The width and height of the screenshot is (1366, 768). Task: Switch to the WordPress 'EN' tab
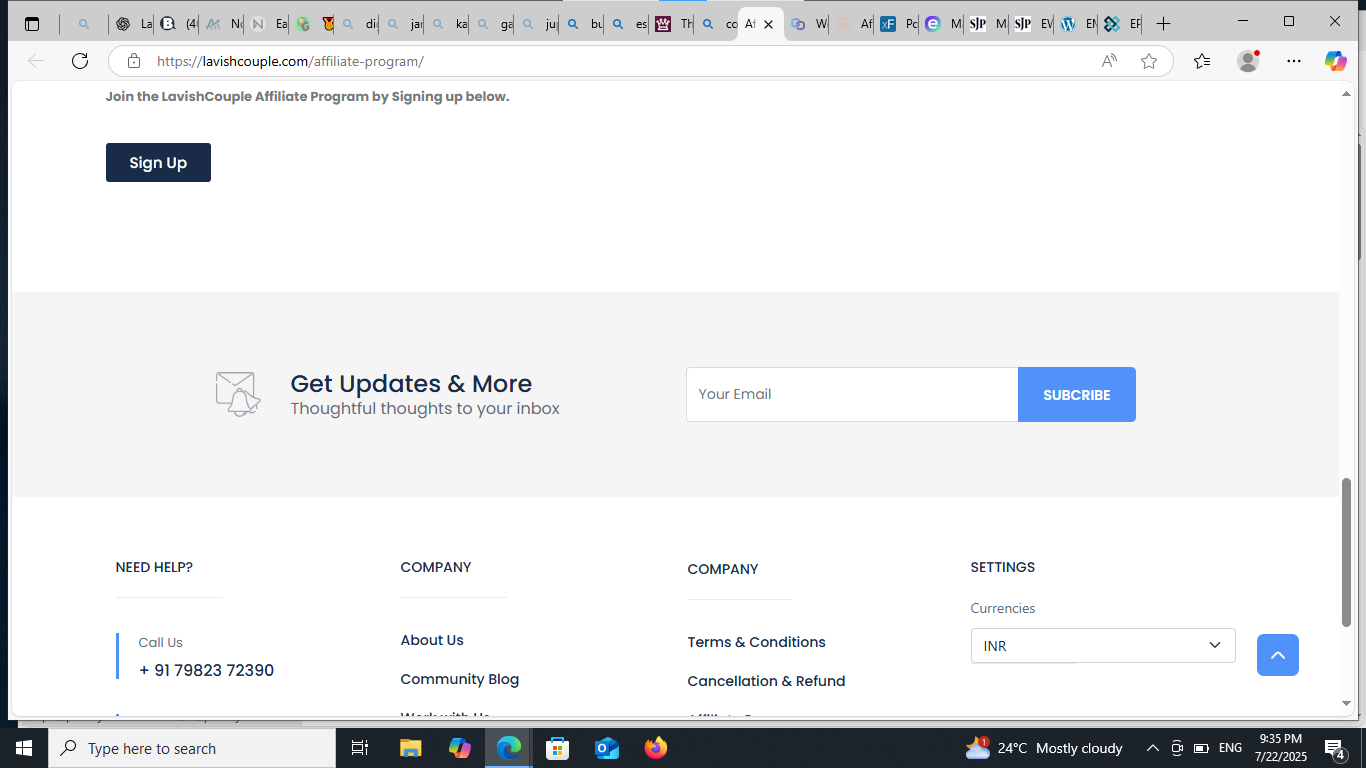1078,24
